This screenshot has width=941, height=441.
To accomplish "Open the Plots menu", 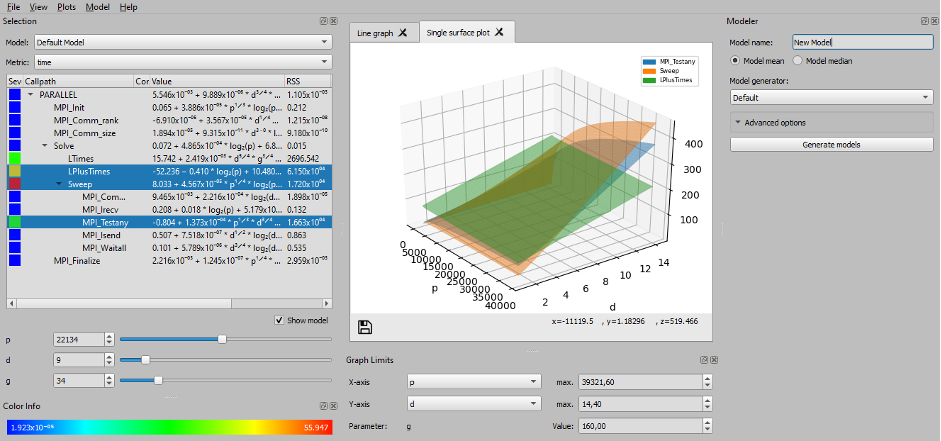I will point(66,7).
